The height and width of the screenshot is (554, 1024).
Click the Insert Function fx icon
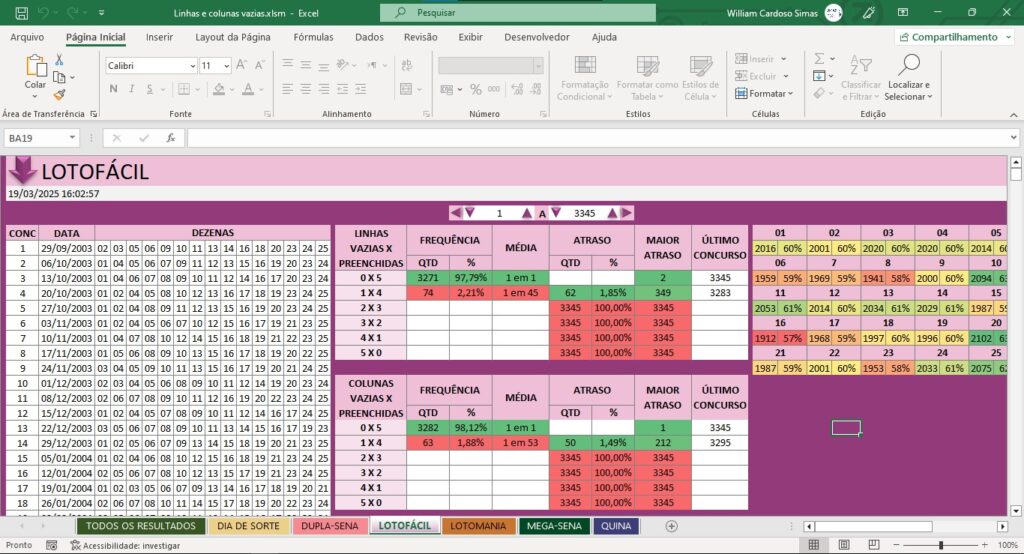click(170, 138)
